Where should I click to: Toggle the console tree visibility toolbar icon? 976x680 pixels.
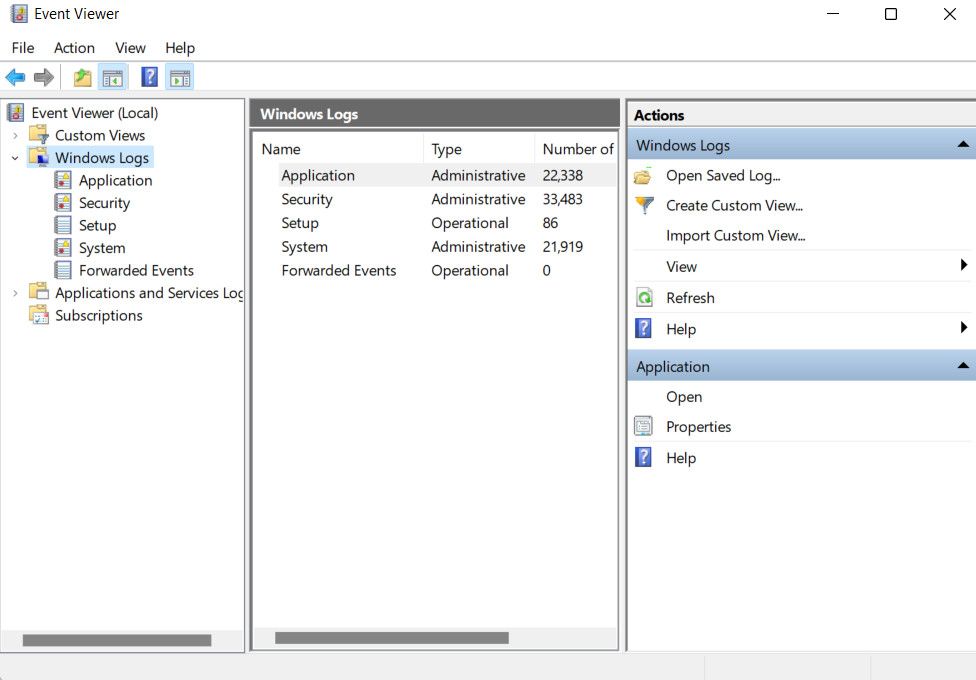[x=114, y=76]
